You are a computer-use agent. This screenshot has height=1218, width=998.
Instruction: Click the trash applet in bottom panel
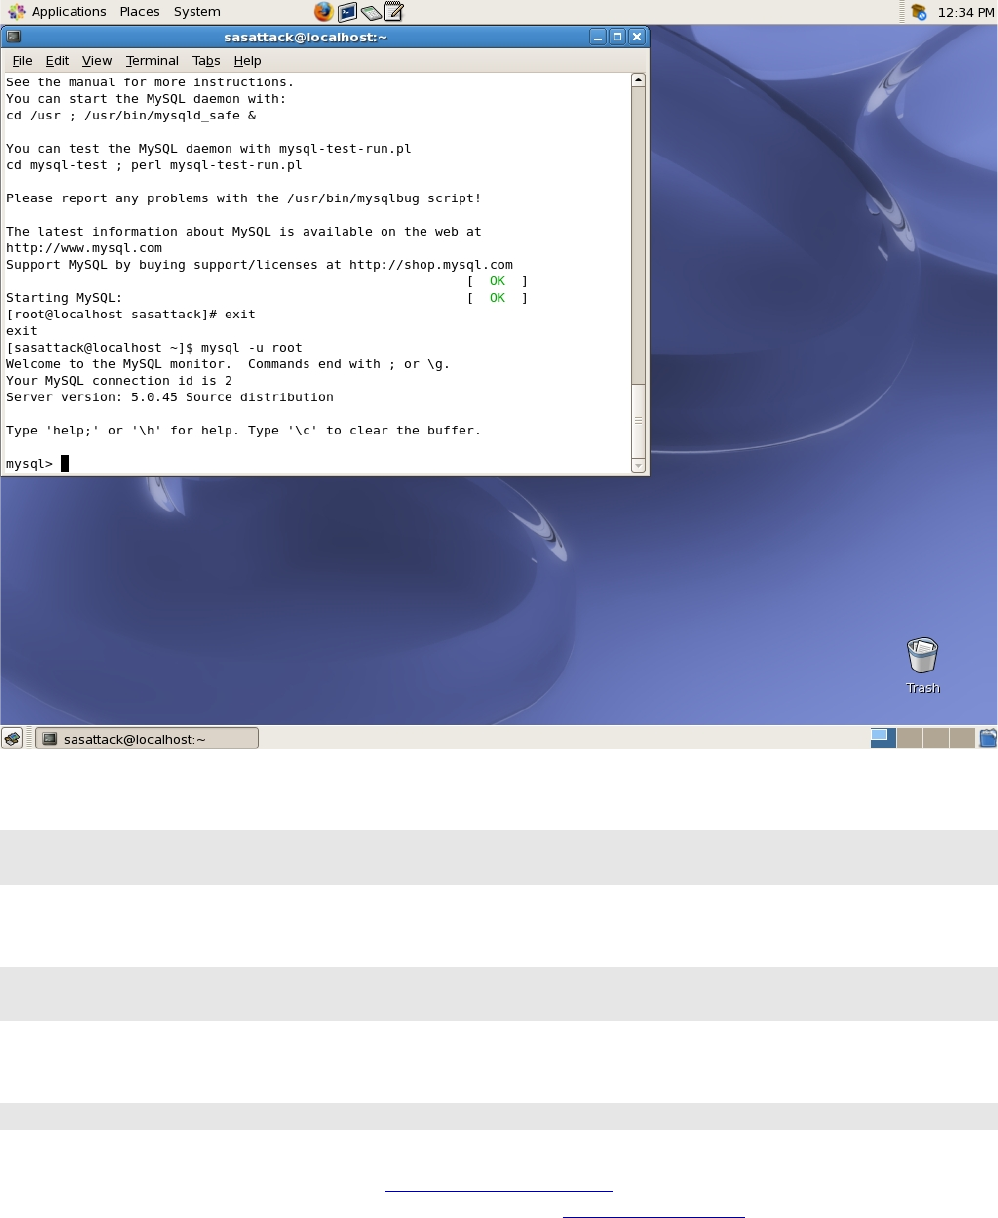click(x=988, y=738)
